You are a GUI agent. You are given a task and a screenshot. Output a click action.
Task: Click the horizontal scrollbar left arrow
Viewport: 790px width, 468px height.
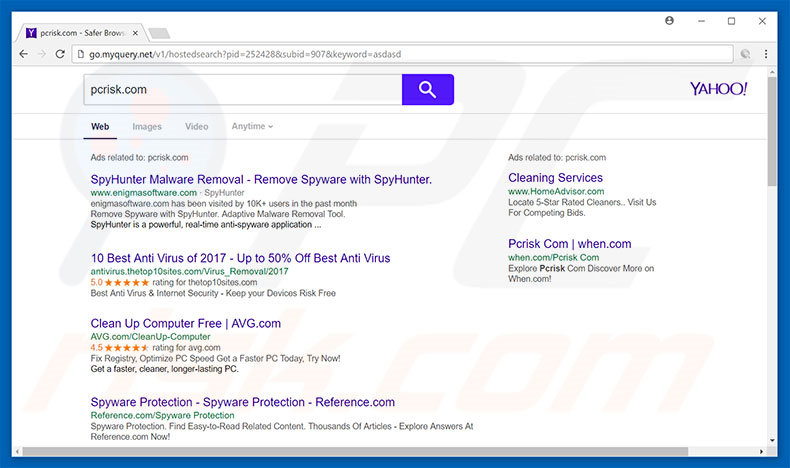tap(18, 451)
